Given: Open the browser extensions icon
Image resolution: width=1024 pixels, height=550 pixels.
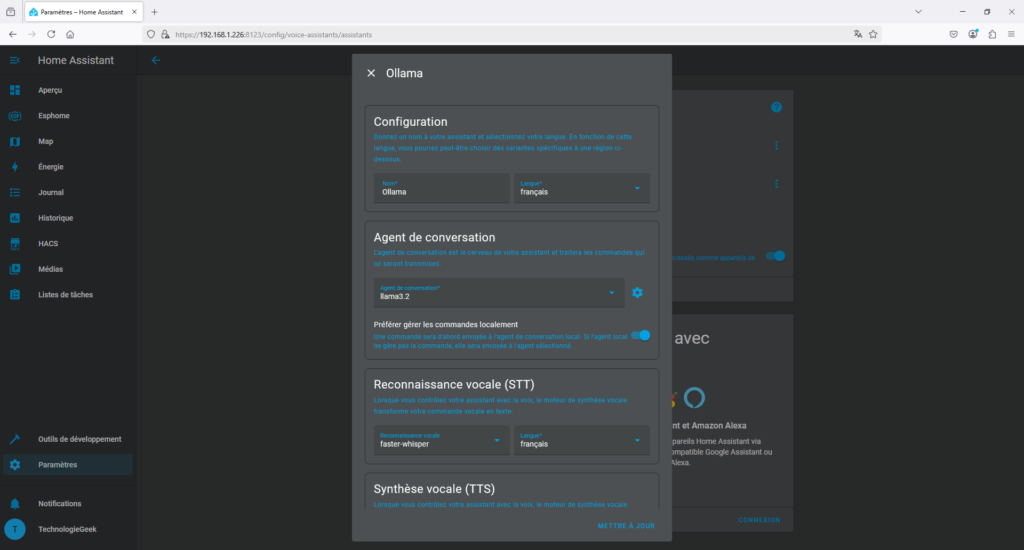Looking at the screenshot, I should tap(992, 34).
